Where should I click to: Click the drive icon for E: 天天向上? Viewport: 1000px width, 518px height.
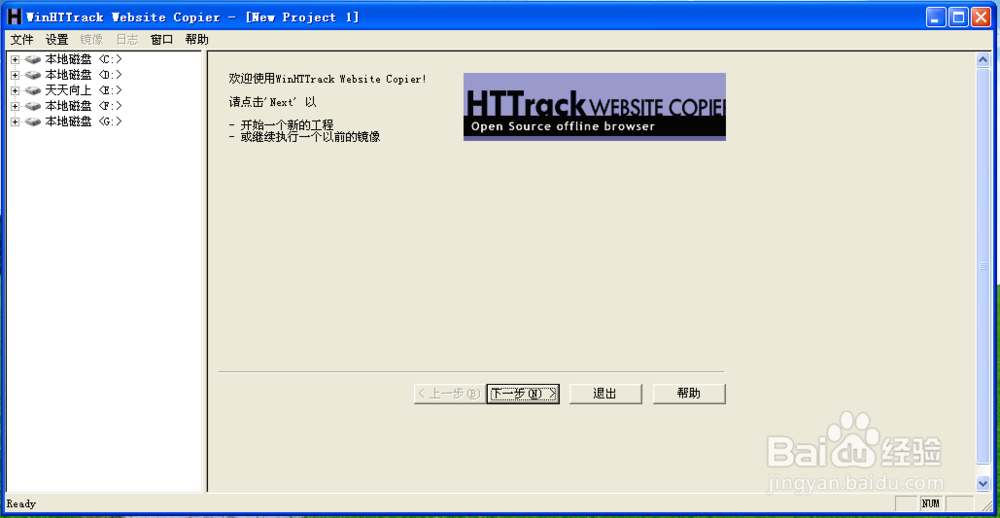[x=33, y=91]
